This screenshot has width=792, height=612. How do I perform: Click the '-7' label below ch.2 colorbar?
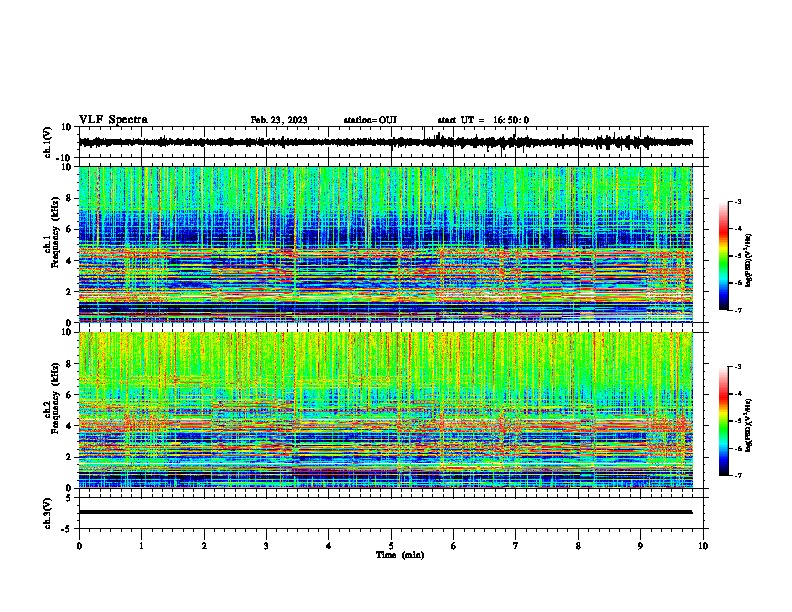(738, 475)
